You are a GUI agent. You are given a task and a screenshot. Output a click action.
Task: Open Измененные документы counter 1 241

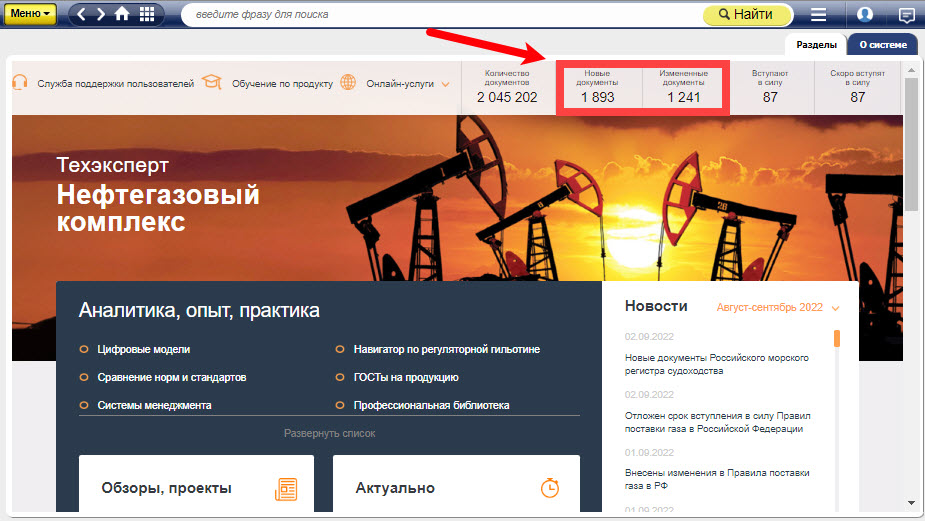click(x=683, y=87)
